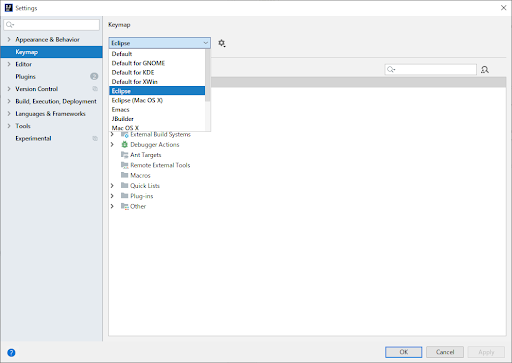The width and height of the screenshot is (512, 363).
Task: Click the Version Control project-level icon
Action: (x=95, y=89)
